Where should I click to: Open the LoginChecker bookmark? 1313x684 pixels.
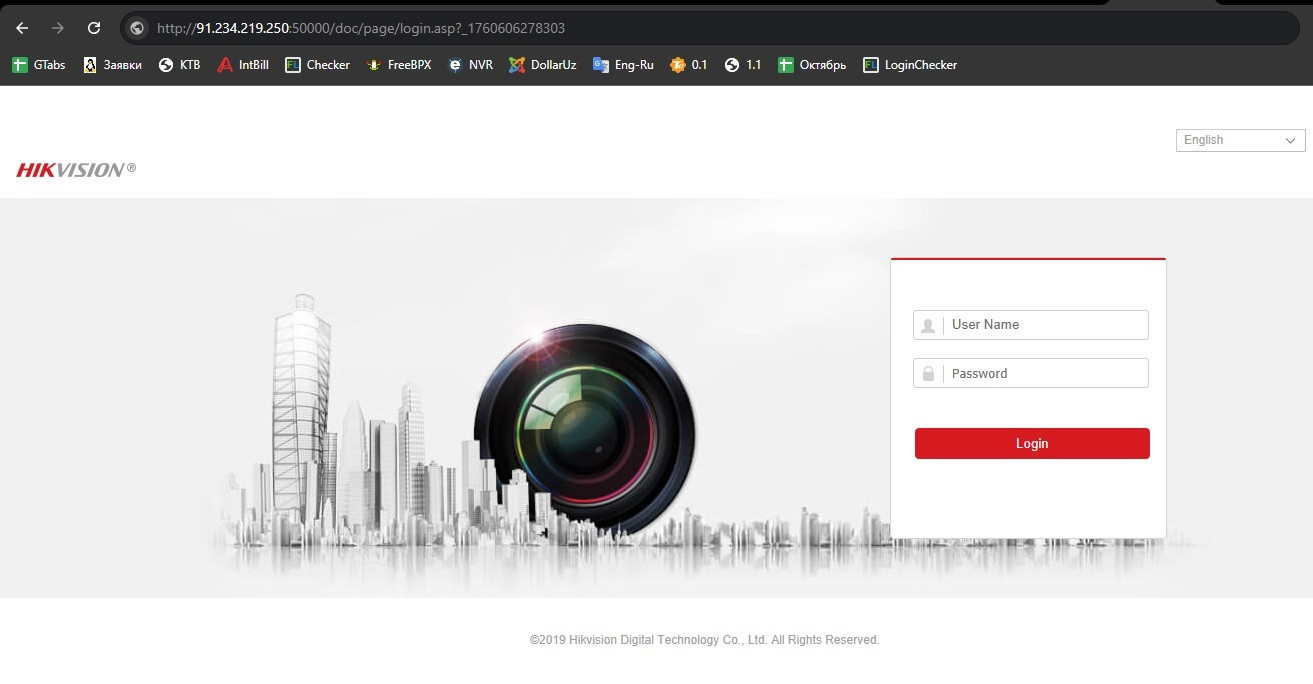coord(910,65)
